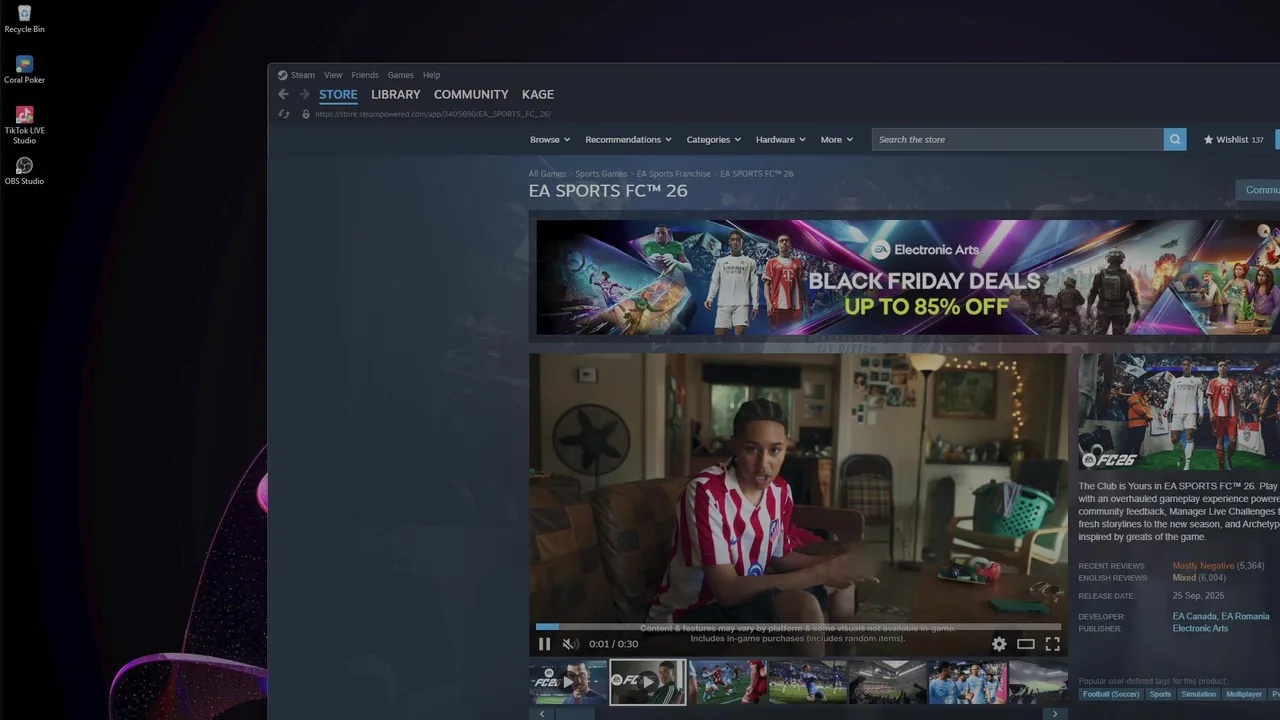Click the Search the store field
This screenshot has width=1280, height=720.
(x=1018, y=139)
